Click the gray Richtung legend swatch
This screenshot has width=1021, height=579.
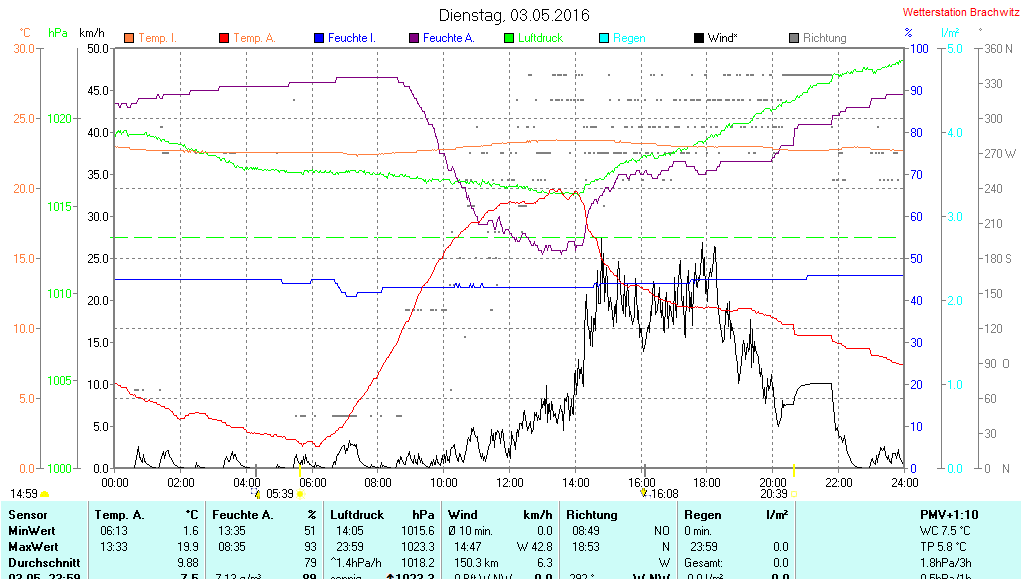793,39
